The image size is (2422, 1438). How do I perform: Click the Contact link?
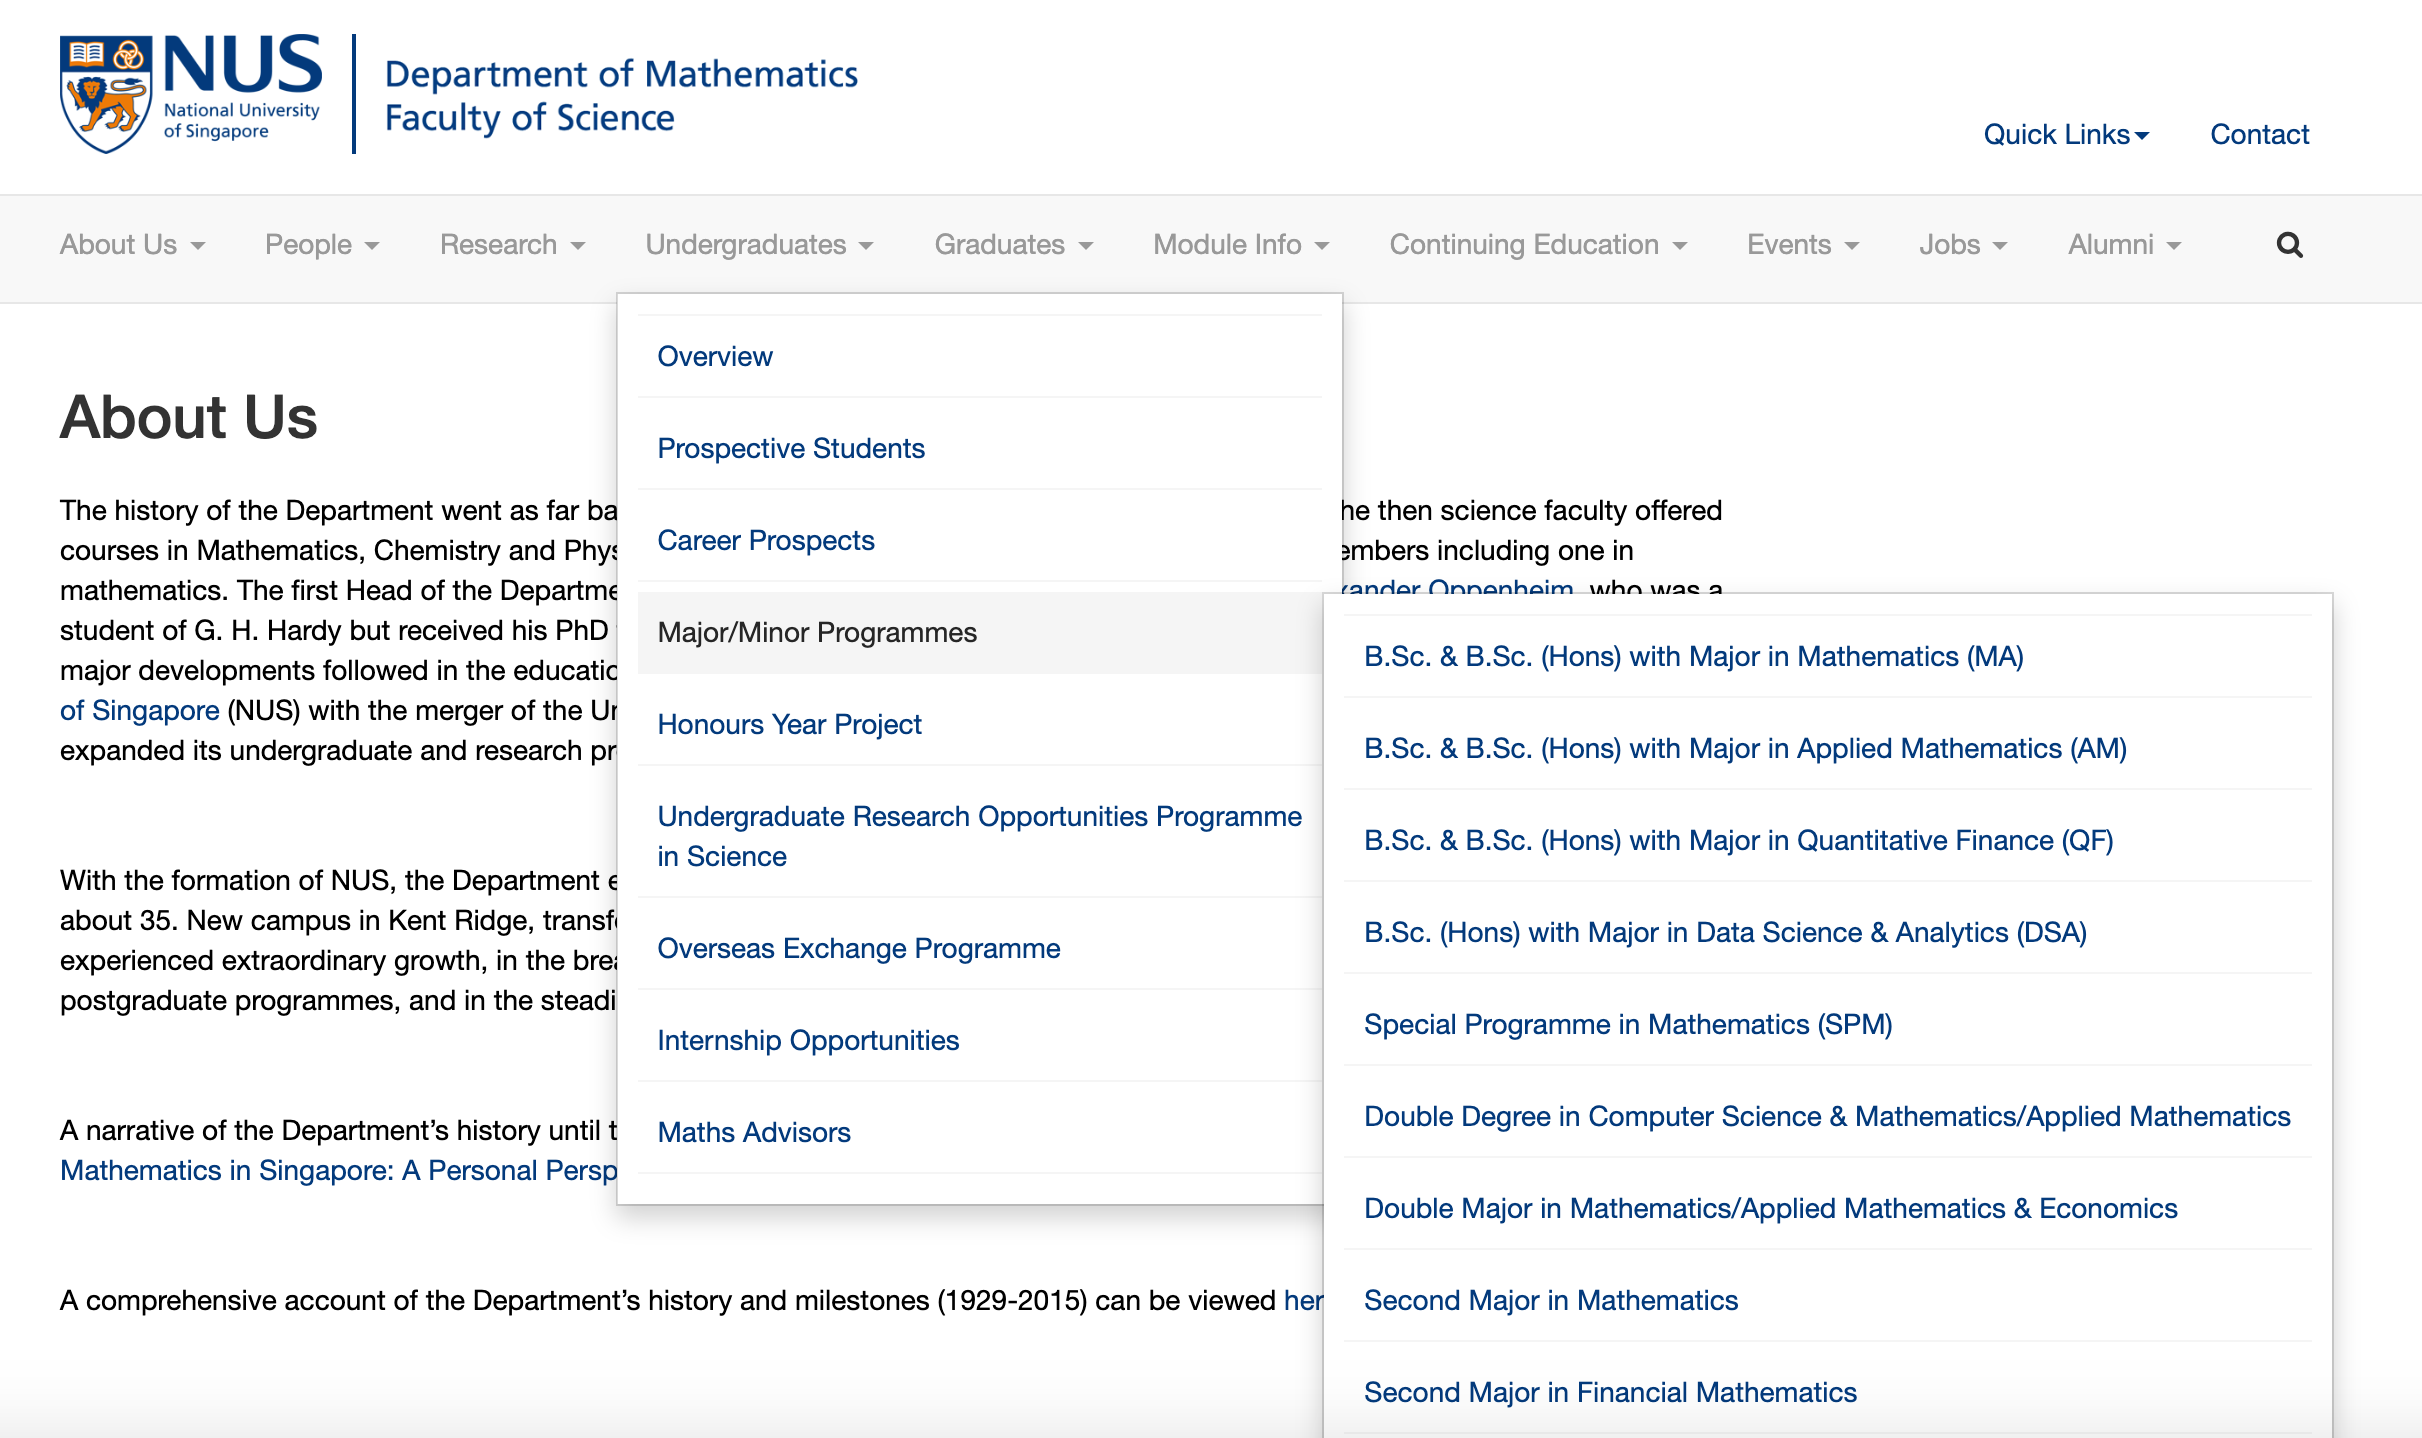2259,134
